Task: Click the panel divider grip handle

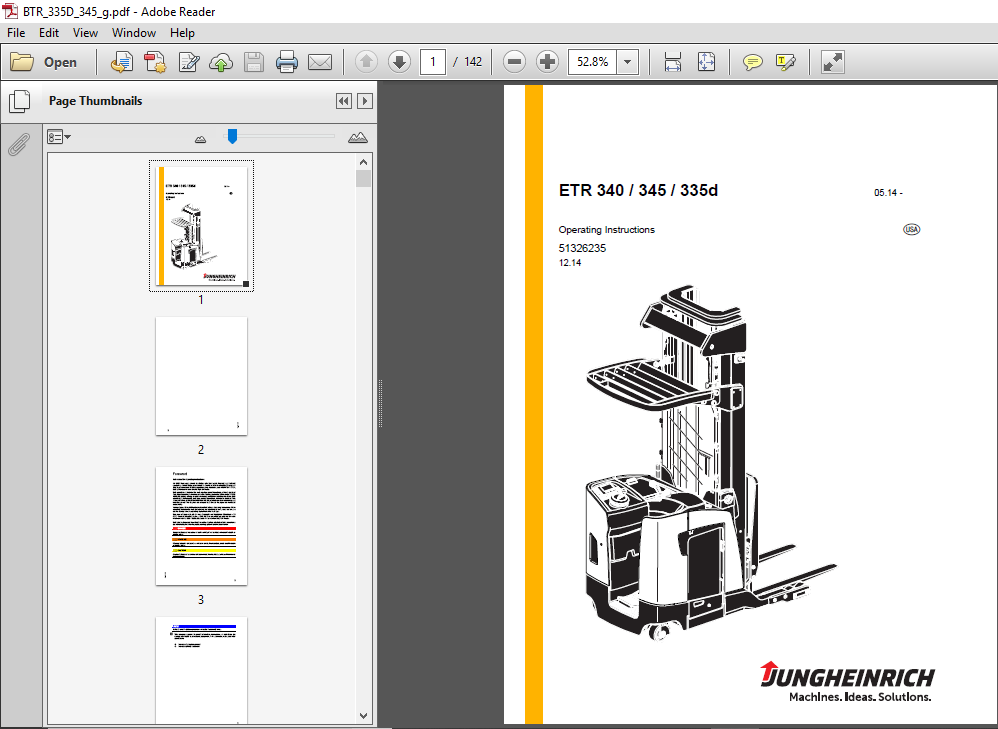Action: tap(381, 403)
